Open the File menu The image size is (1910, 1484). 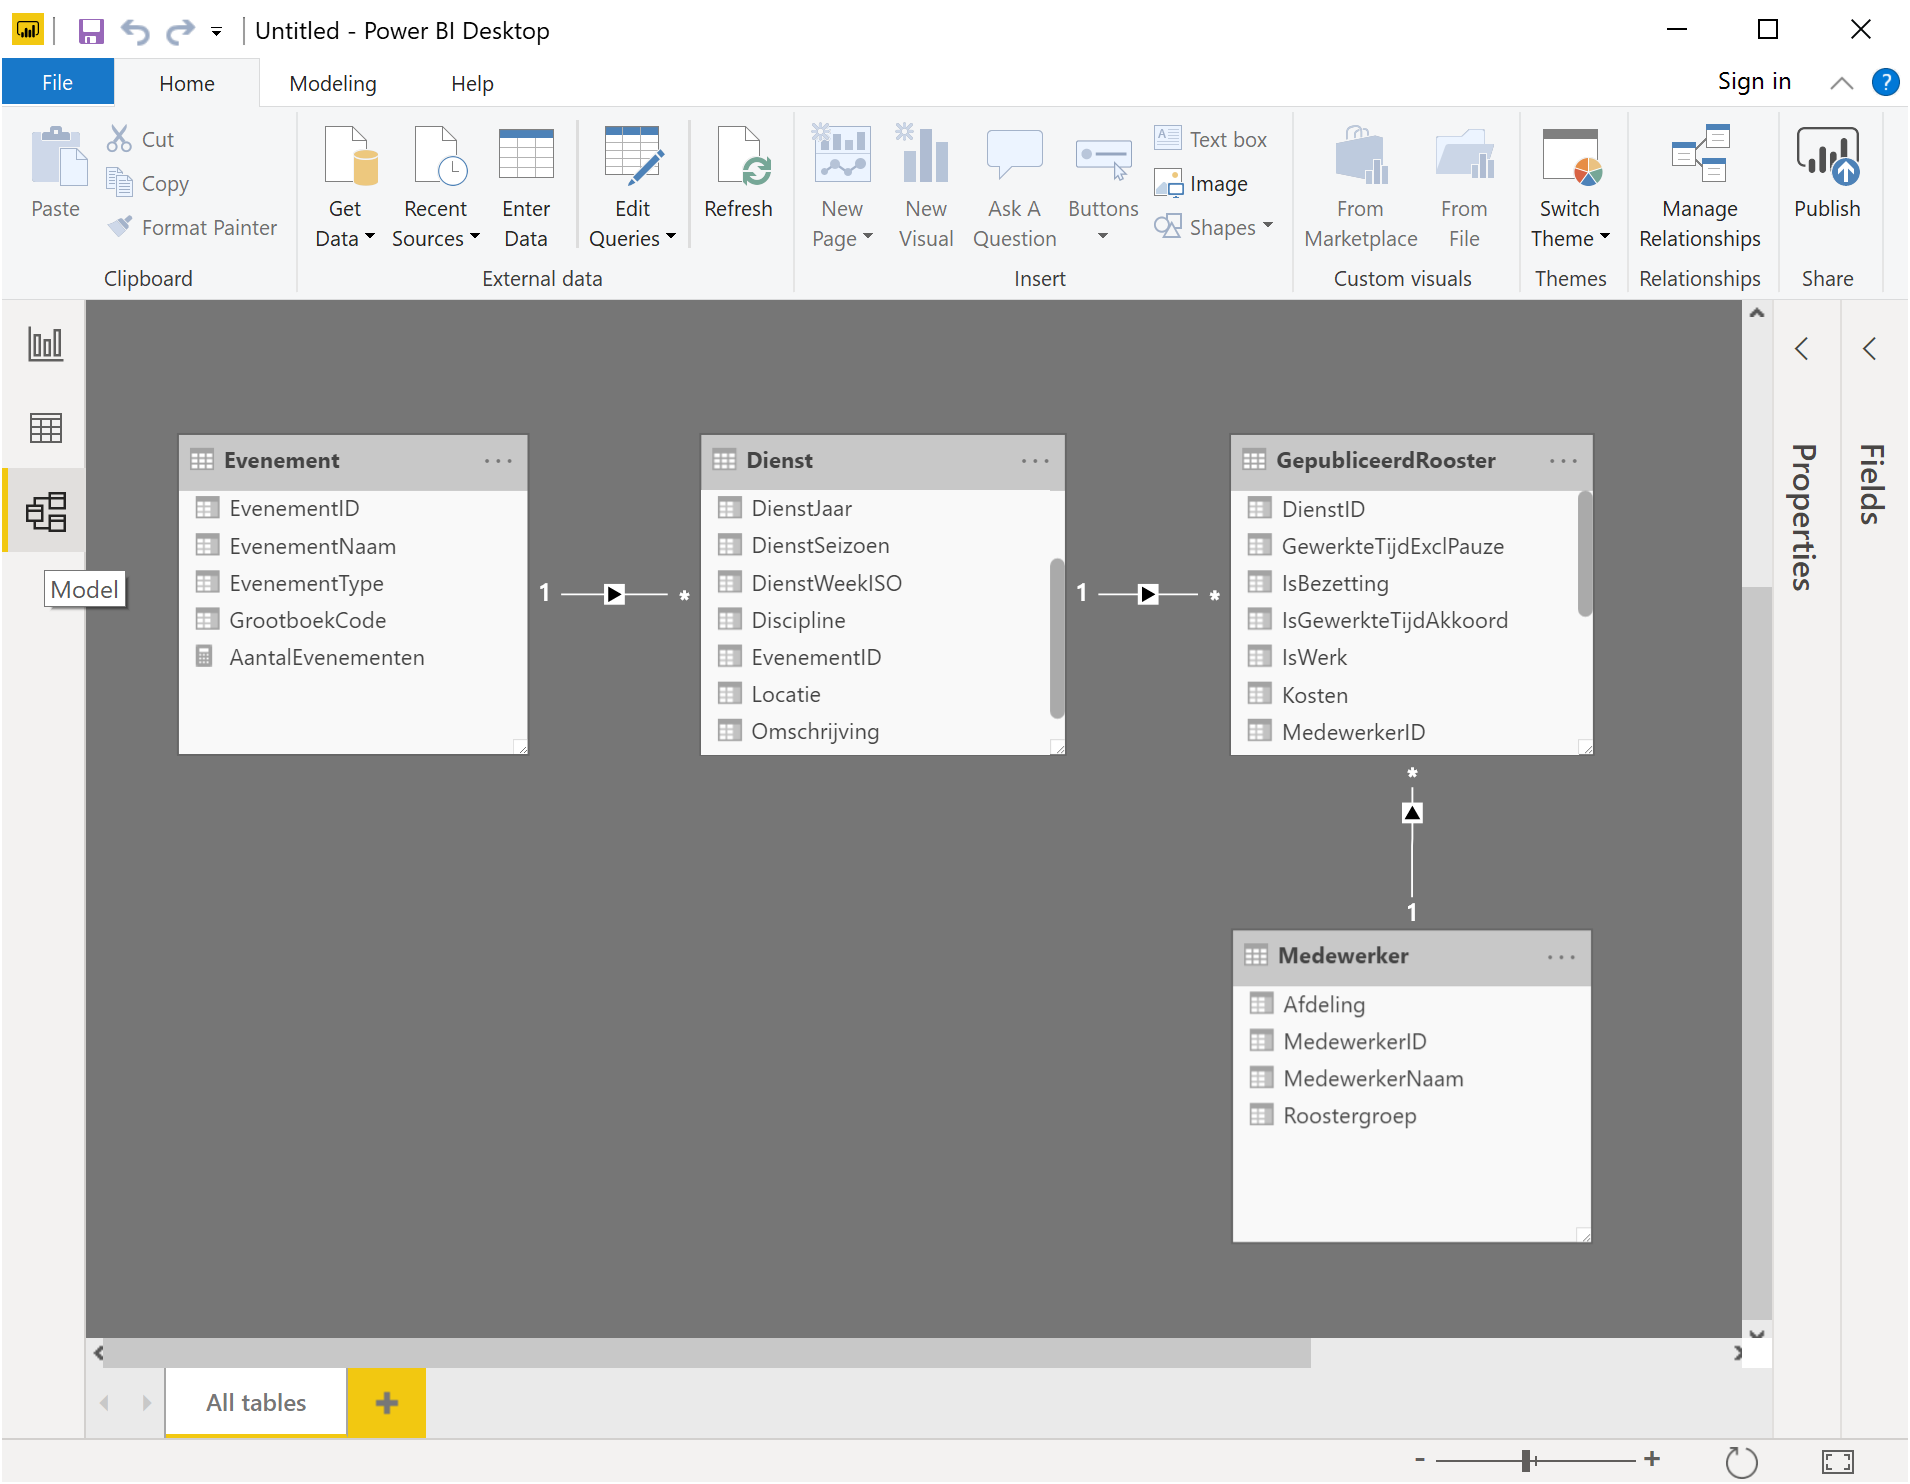click(x=58, y=83)
